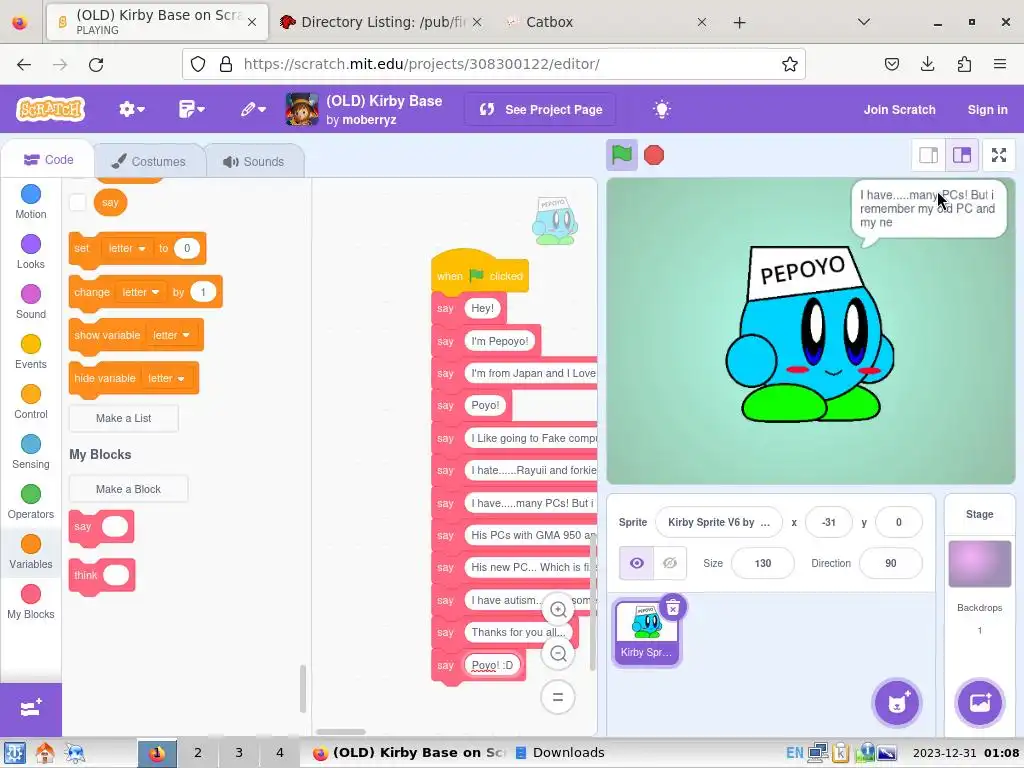1024x768 pixels.
Task: Open letter dropdown in set block
Action: tap(127, 248)
